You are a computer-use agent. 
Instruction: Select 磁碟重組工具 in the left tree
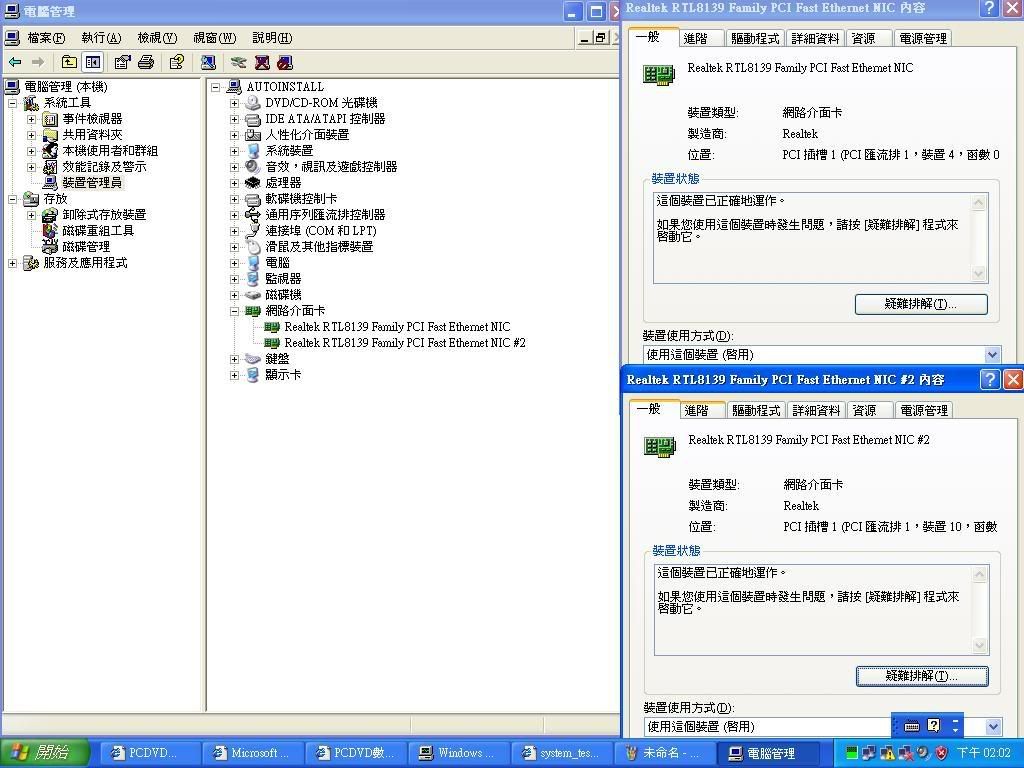98,231
